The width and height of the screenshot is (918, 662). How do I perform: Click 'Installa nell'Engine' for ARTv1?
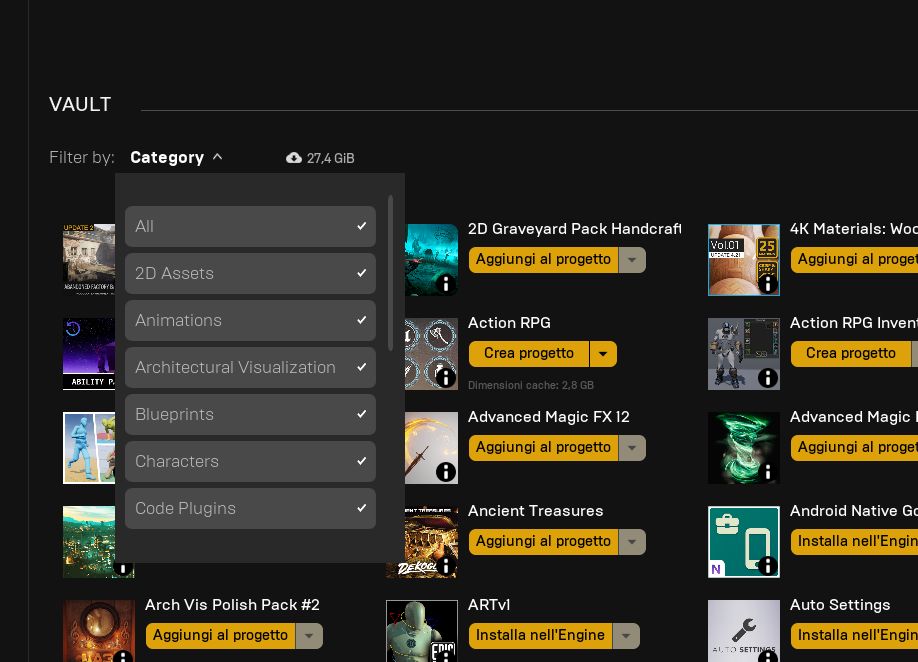540,635
